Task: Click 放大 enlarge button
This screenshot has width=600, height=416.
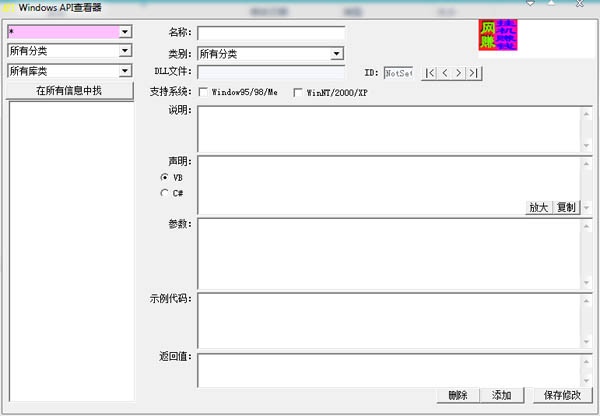Action: 539,207
